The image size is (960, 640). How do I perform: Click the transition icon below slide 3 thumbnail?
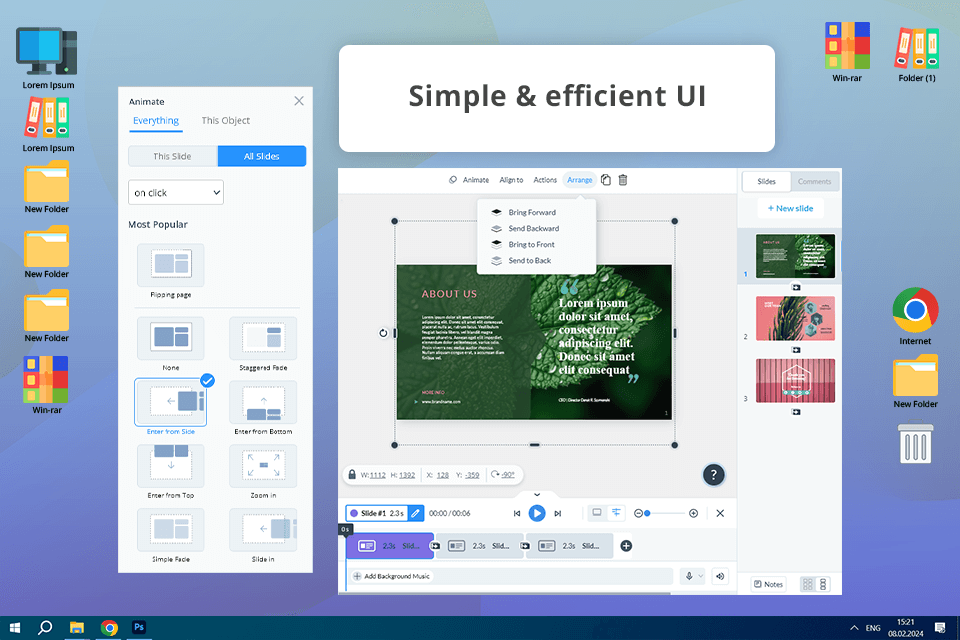pos(796,412)
